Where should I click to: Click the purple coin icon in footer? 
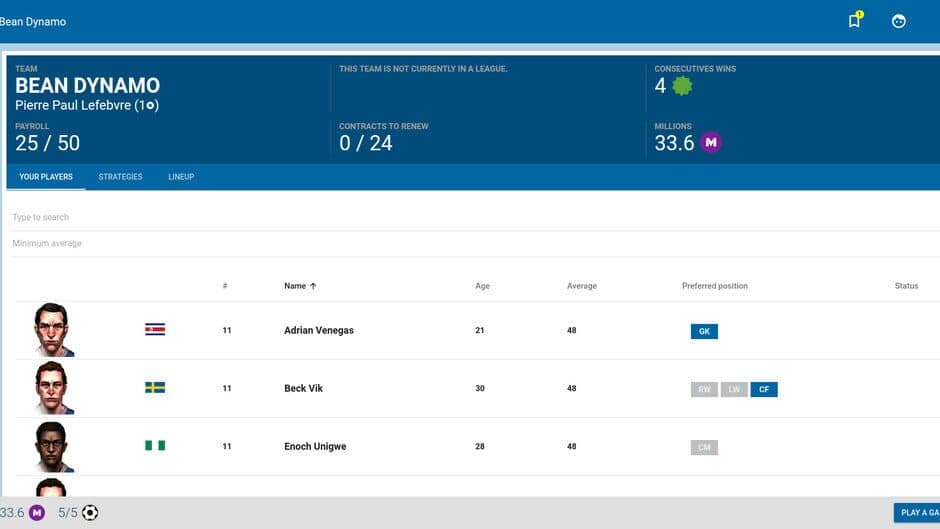[x=37, y=513]
